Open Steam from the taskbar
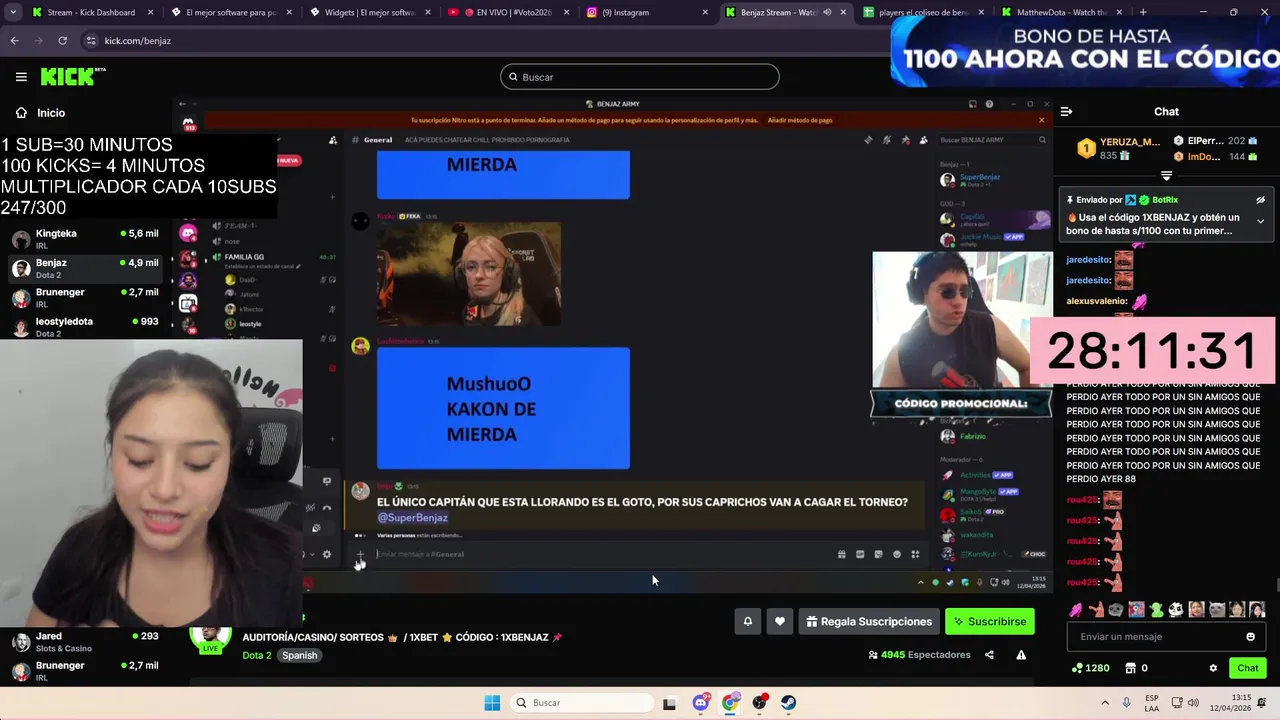The height and width of the screenshot is (720, 1280). click(x=789, y=703)
